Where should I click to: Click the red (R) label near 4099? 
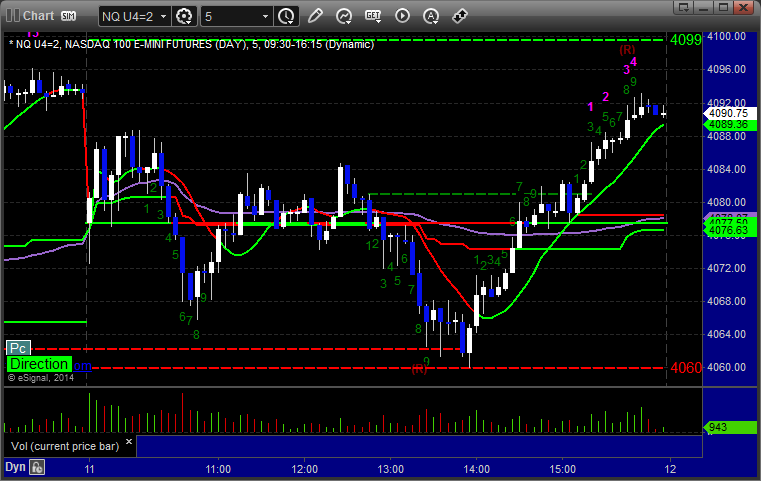click(x=627, y=49)
